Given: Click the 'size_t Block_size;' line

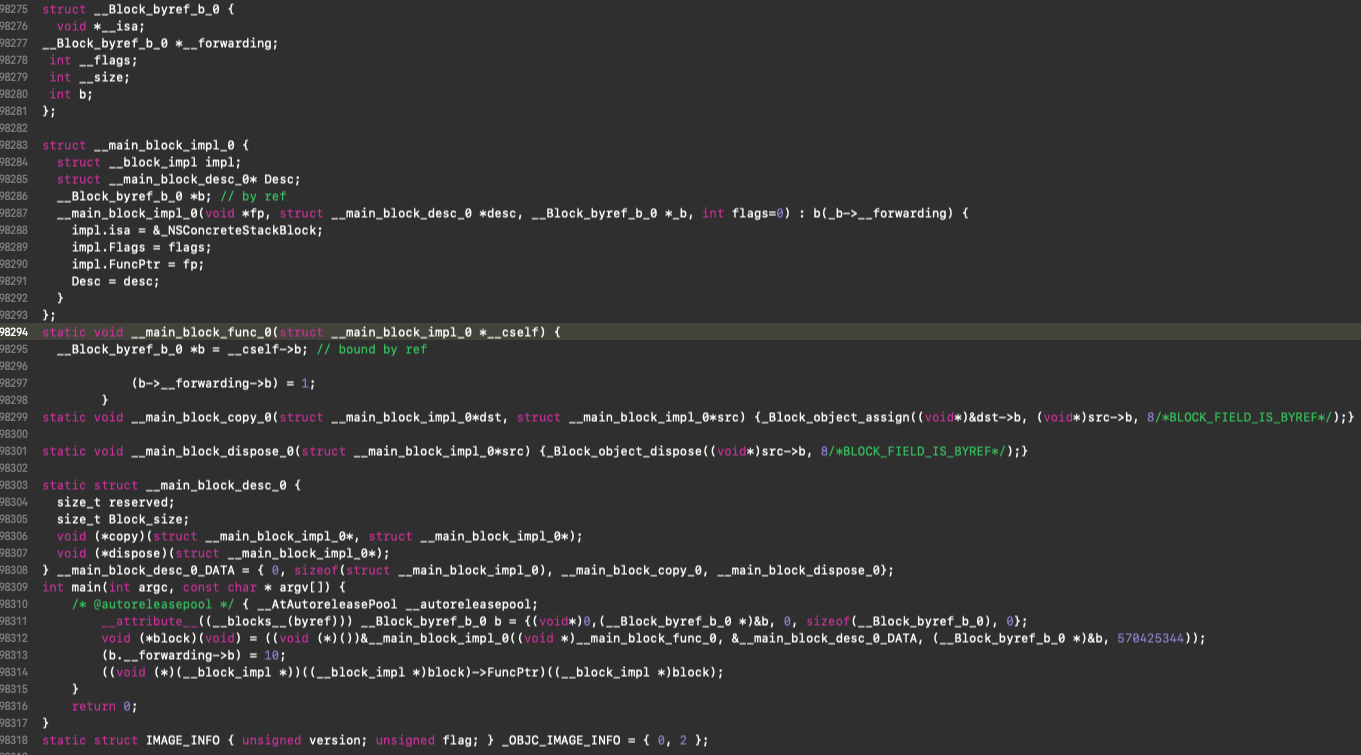Looking at the screenshot, I should (123, 519).
